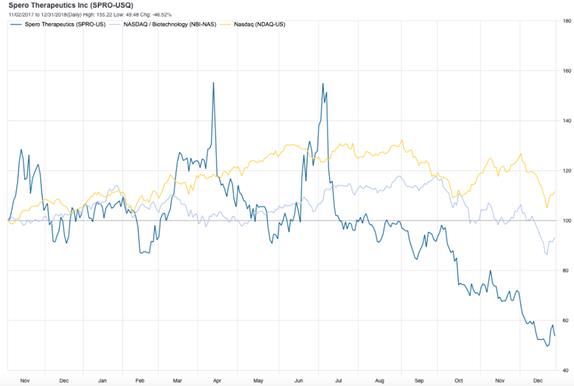Click the Spero line's lowest point in late December
This screenshot has width=574, height=386.
click(548, 346)
